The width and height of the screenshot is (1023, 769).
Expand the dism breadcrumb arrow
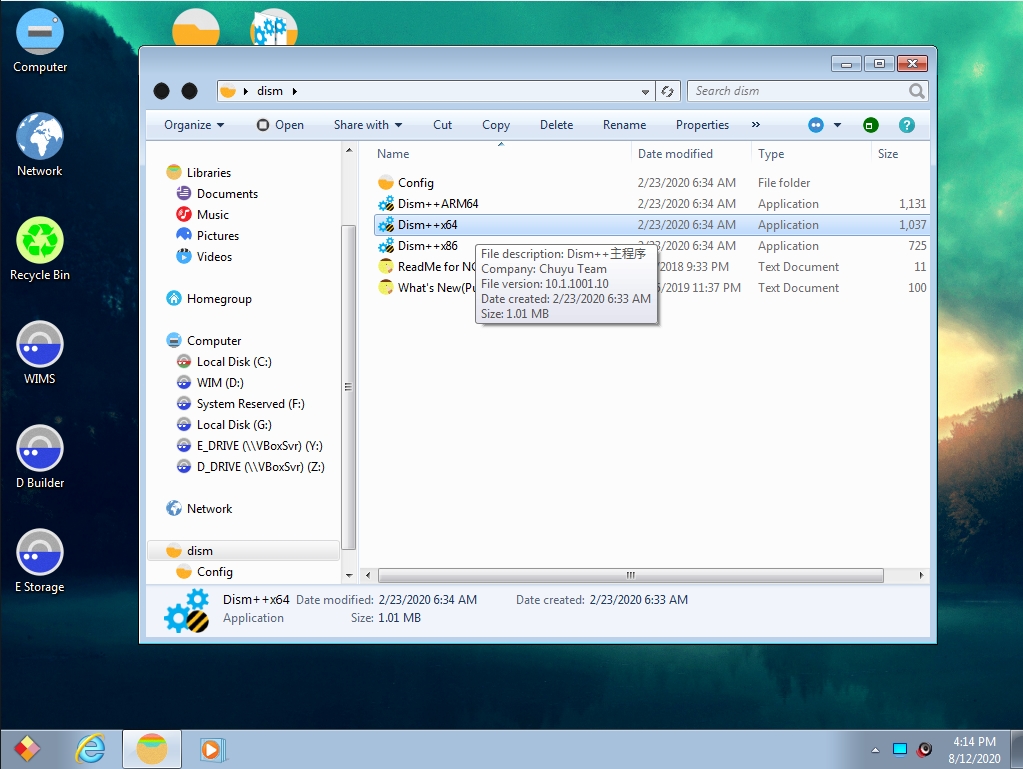pos(295,91)
